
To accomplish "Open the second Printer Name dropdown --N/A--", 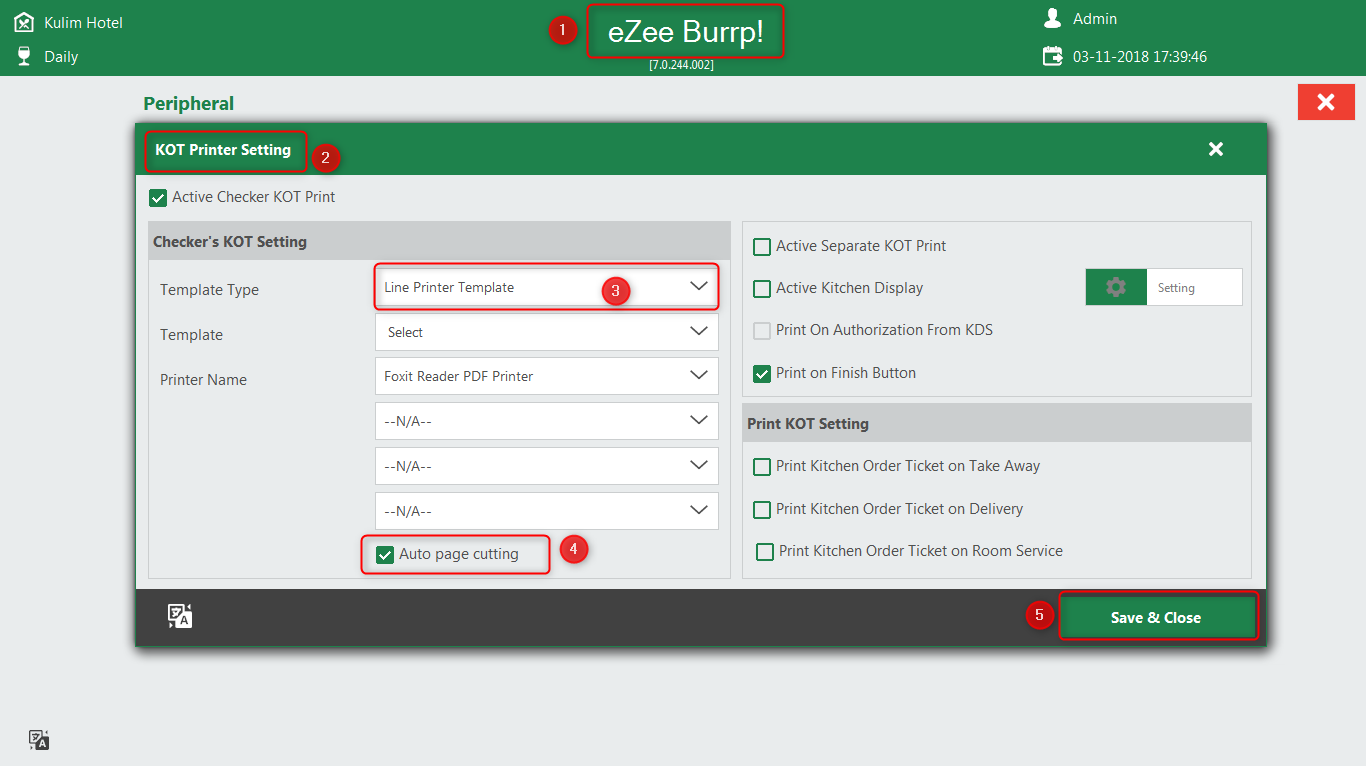I will 547,421.
